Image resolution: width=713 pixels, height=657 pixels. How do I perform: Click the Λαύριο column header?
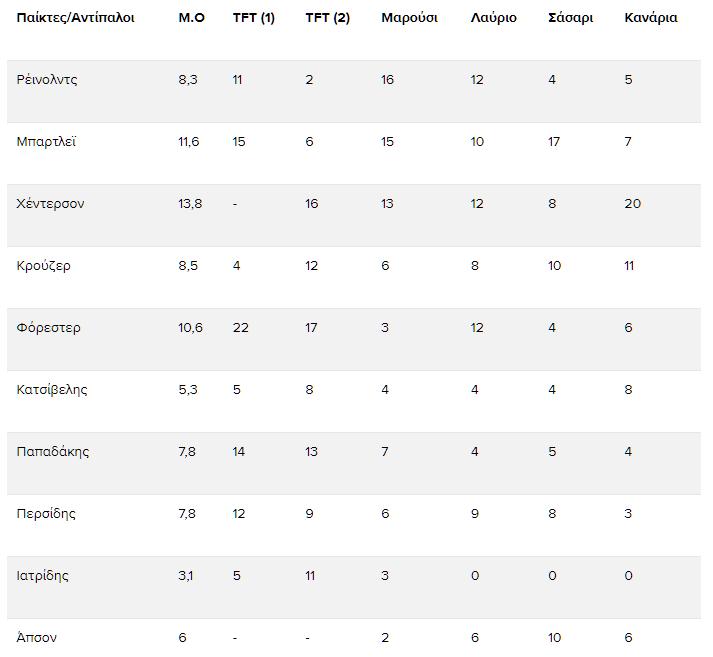493,18
